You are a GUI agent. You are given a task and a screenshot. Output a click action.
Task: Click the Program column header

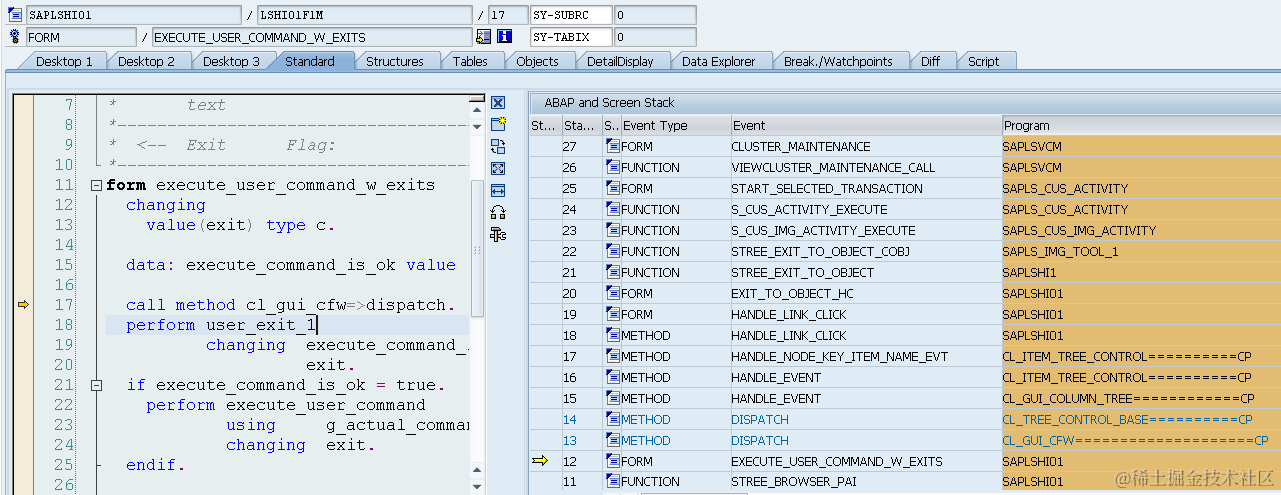tap(1141, 126)
